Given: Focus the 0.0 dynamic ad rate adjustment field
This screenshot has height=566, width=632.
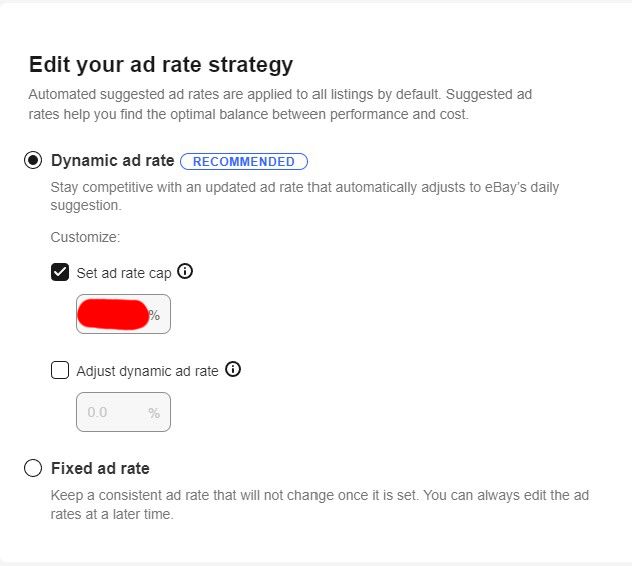Looking at the screenshot, I should tap(112, 412).
